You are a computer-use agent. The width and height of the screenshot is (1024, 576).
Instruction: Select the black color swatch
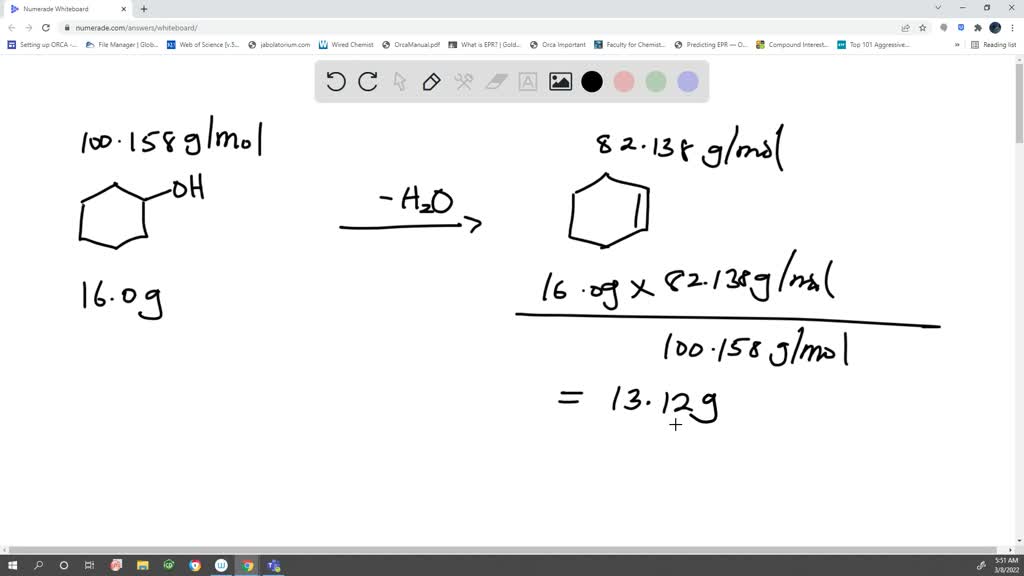[592, 82]
